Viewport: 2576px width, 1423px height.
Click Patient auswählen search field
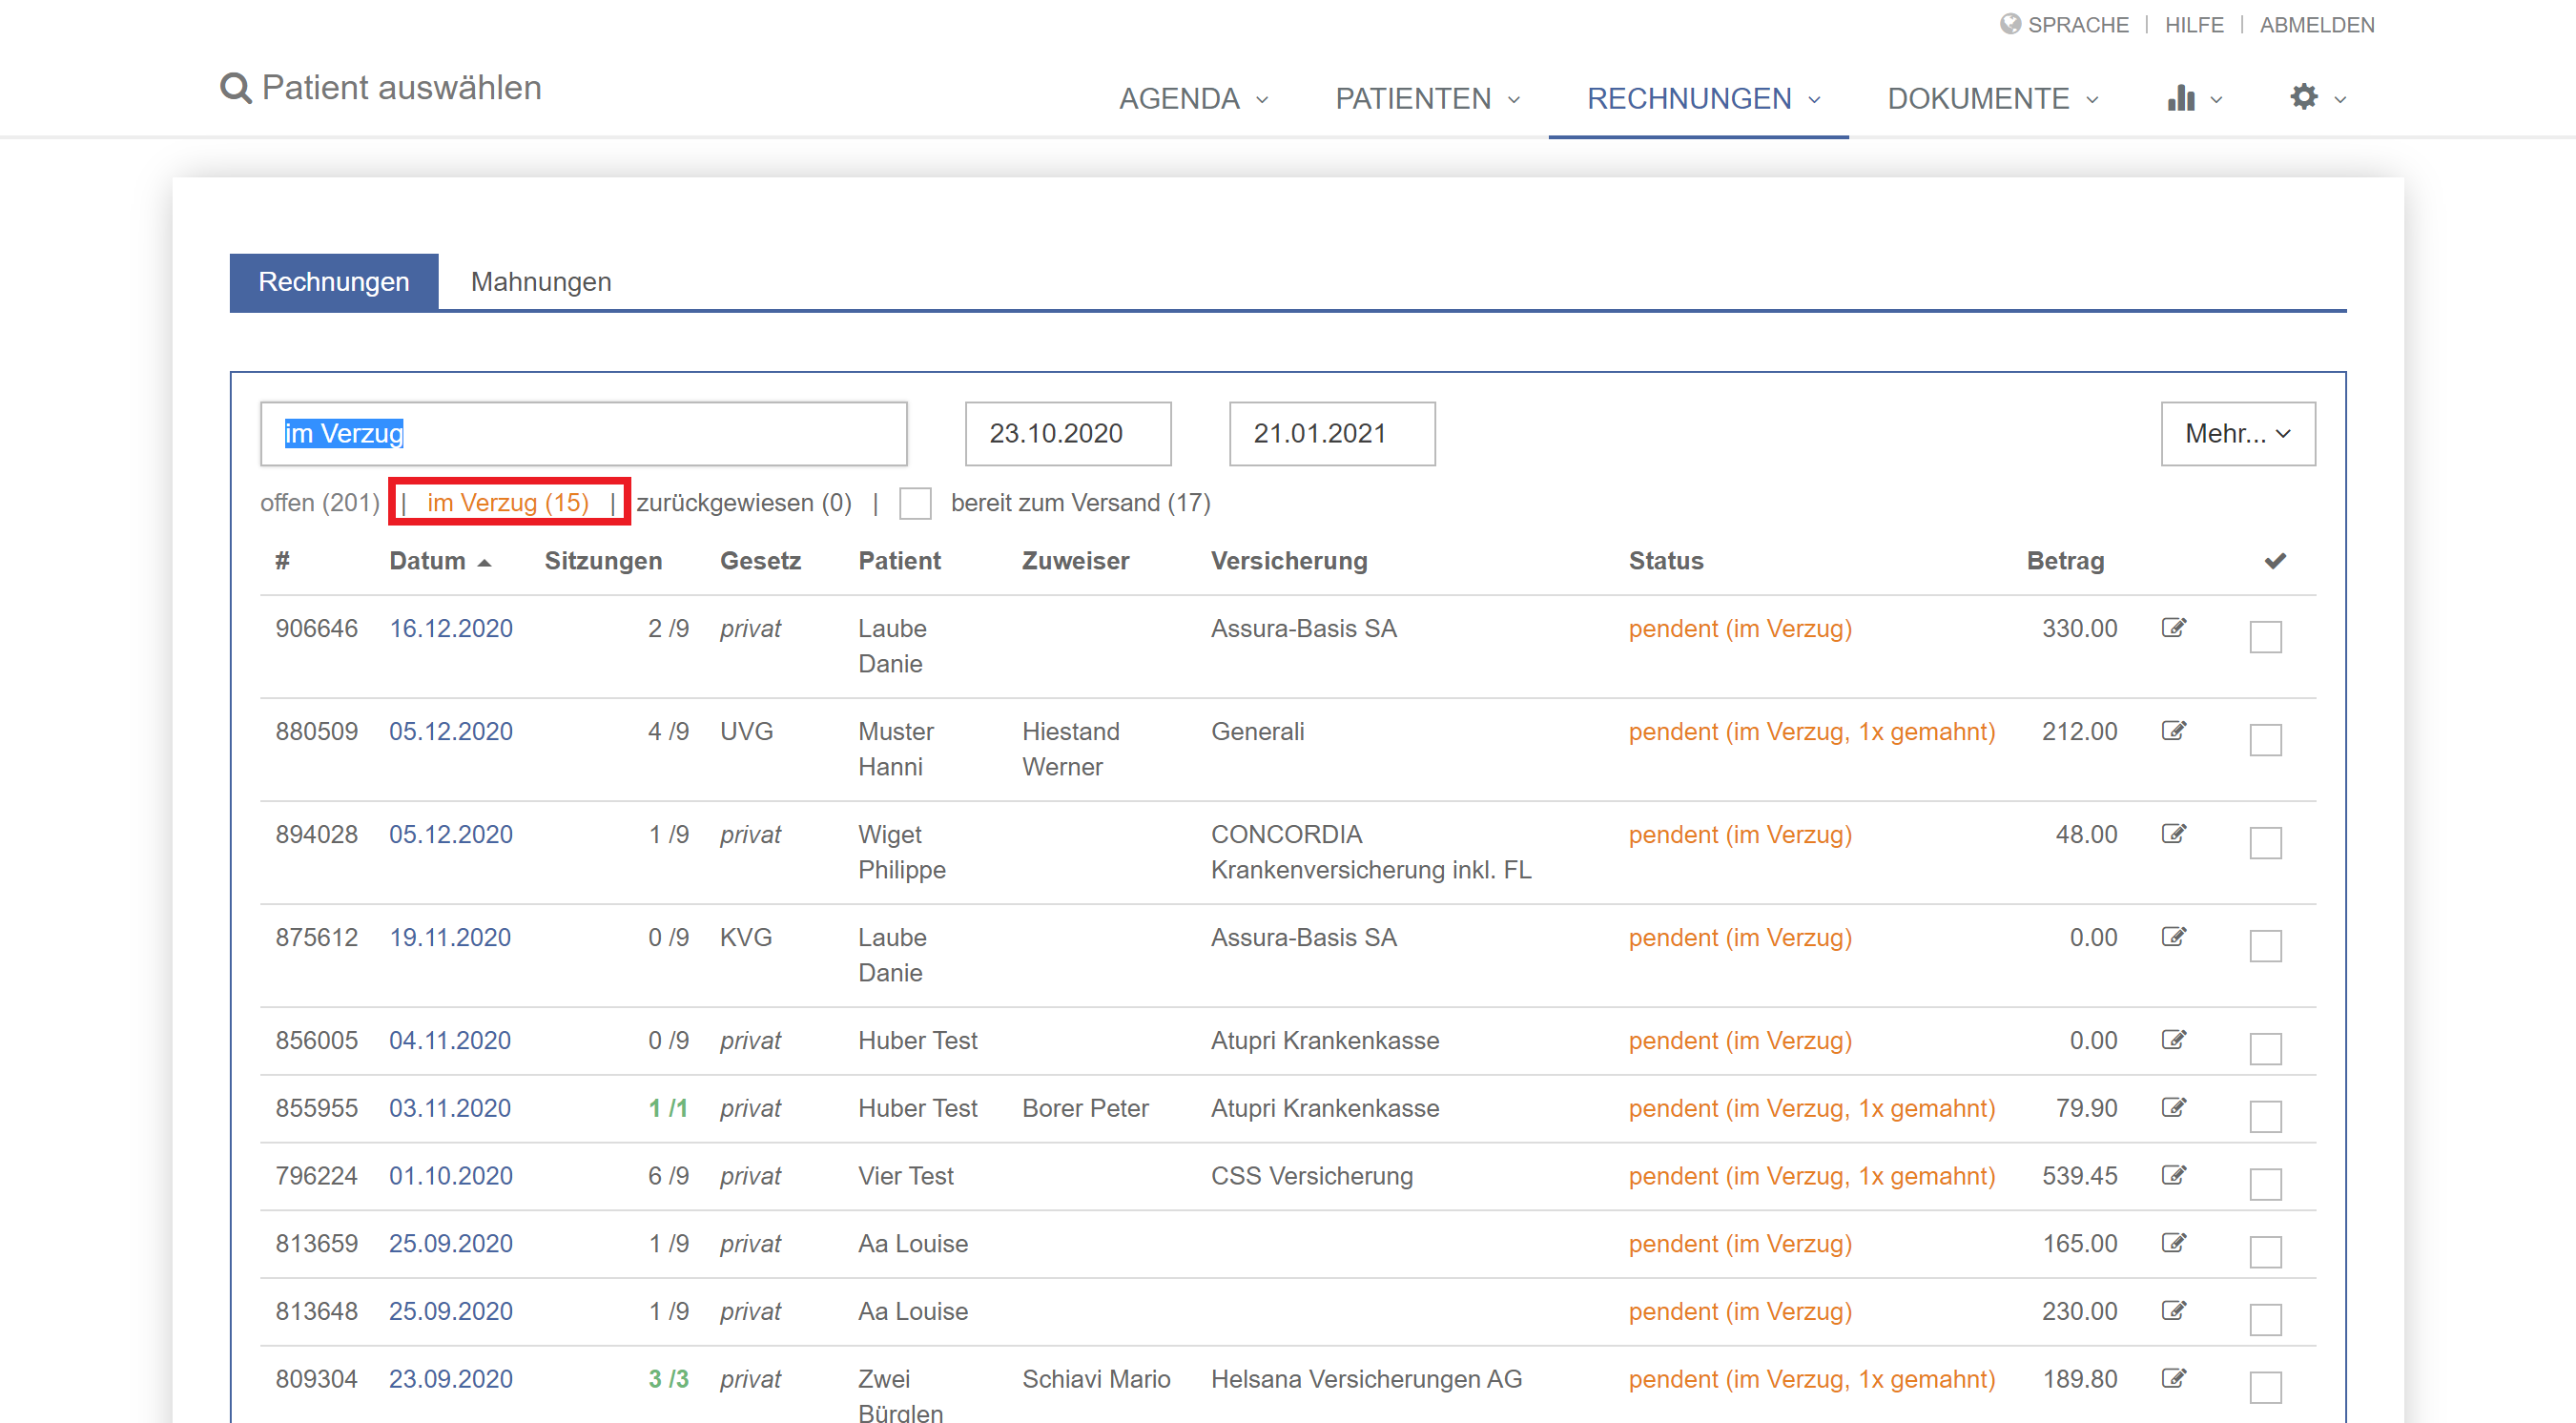[401, 88]
